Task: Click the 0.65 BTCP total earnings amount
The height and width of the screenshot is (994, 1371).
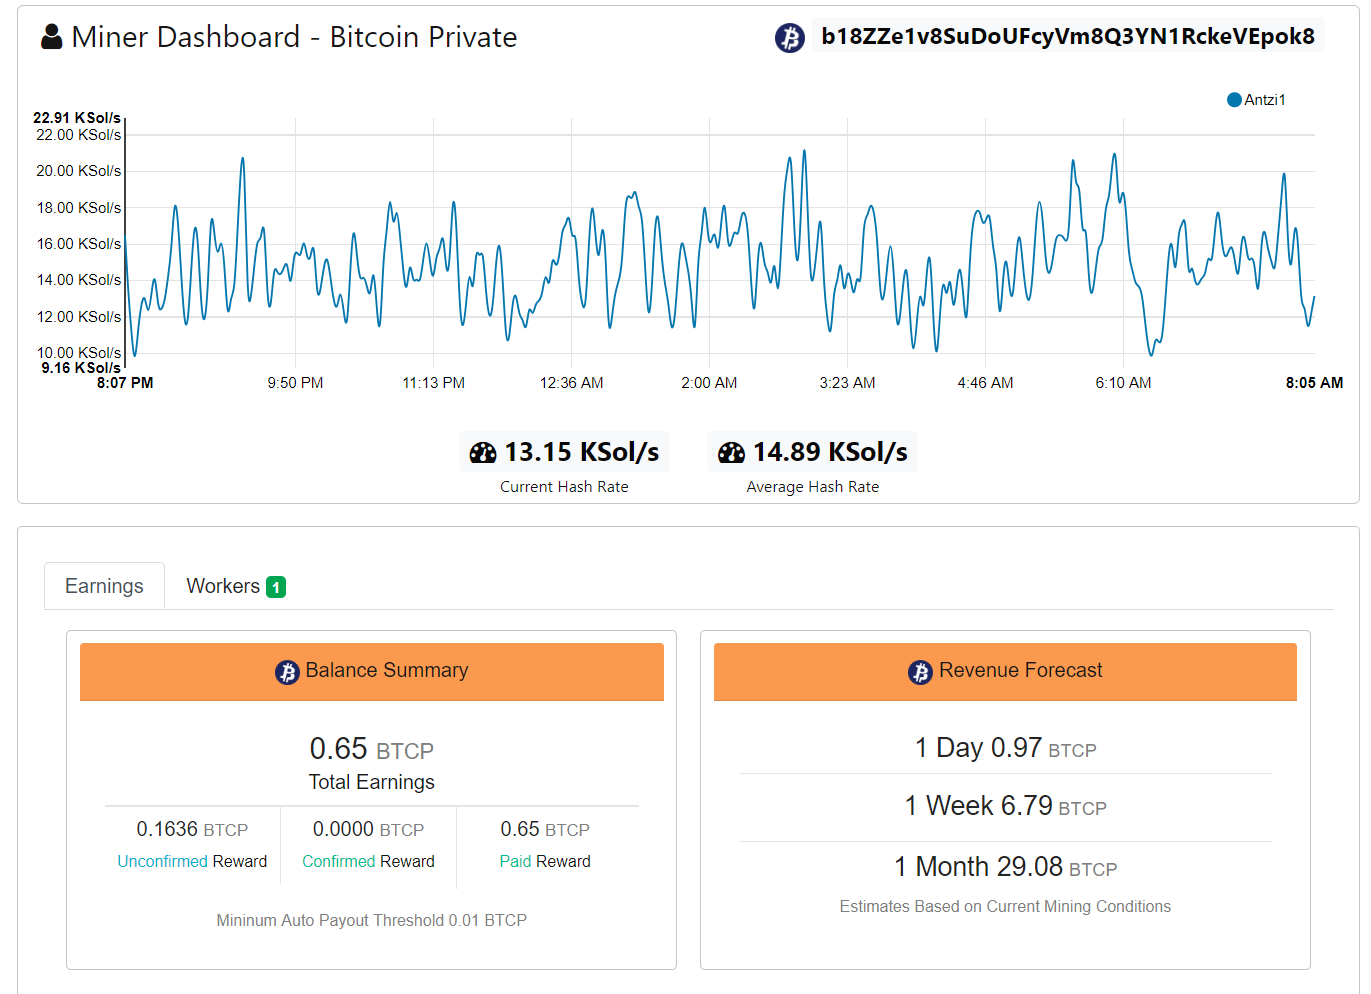Action: pos(372,749)
